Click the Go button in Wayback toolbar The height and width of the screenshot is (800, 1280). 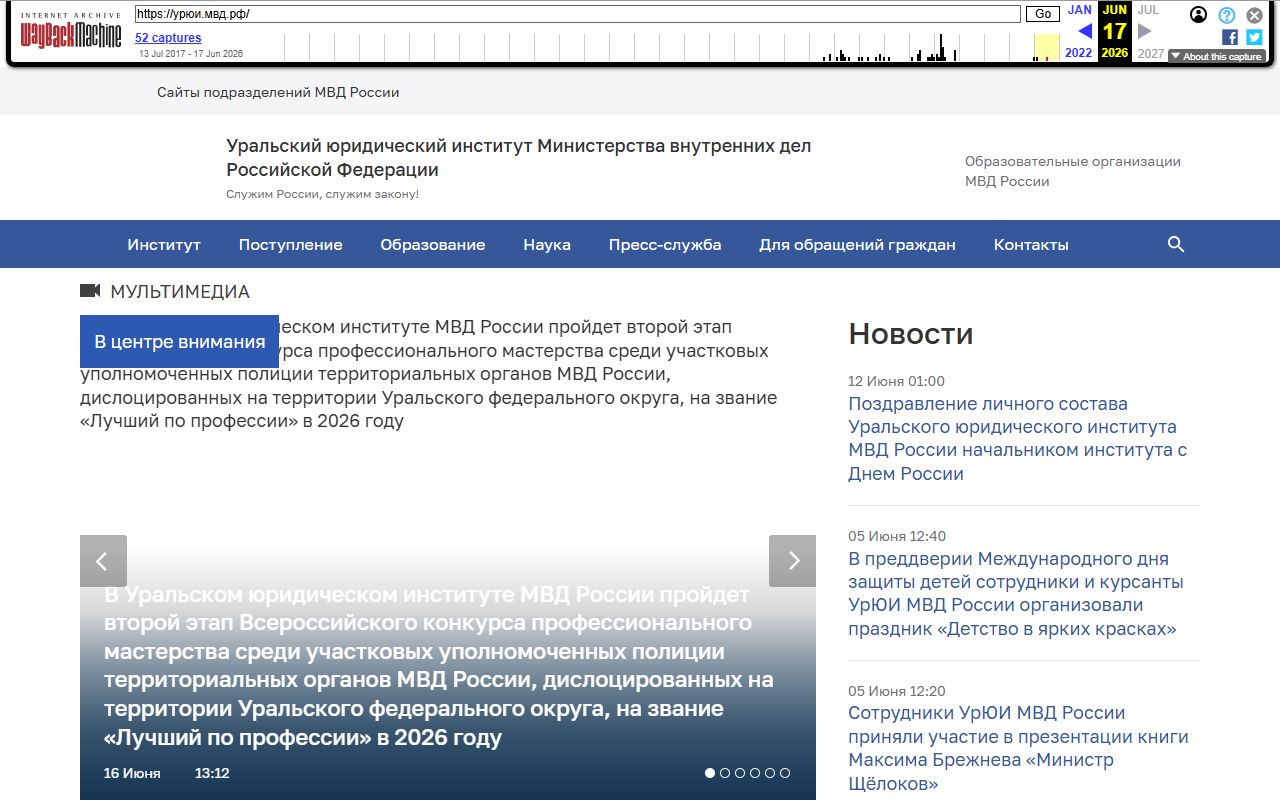[1043, 14]
